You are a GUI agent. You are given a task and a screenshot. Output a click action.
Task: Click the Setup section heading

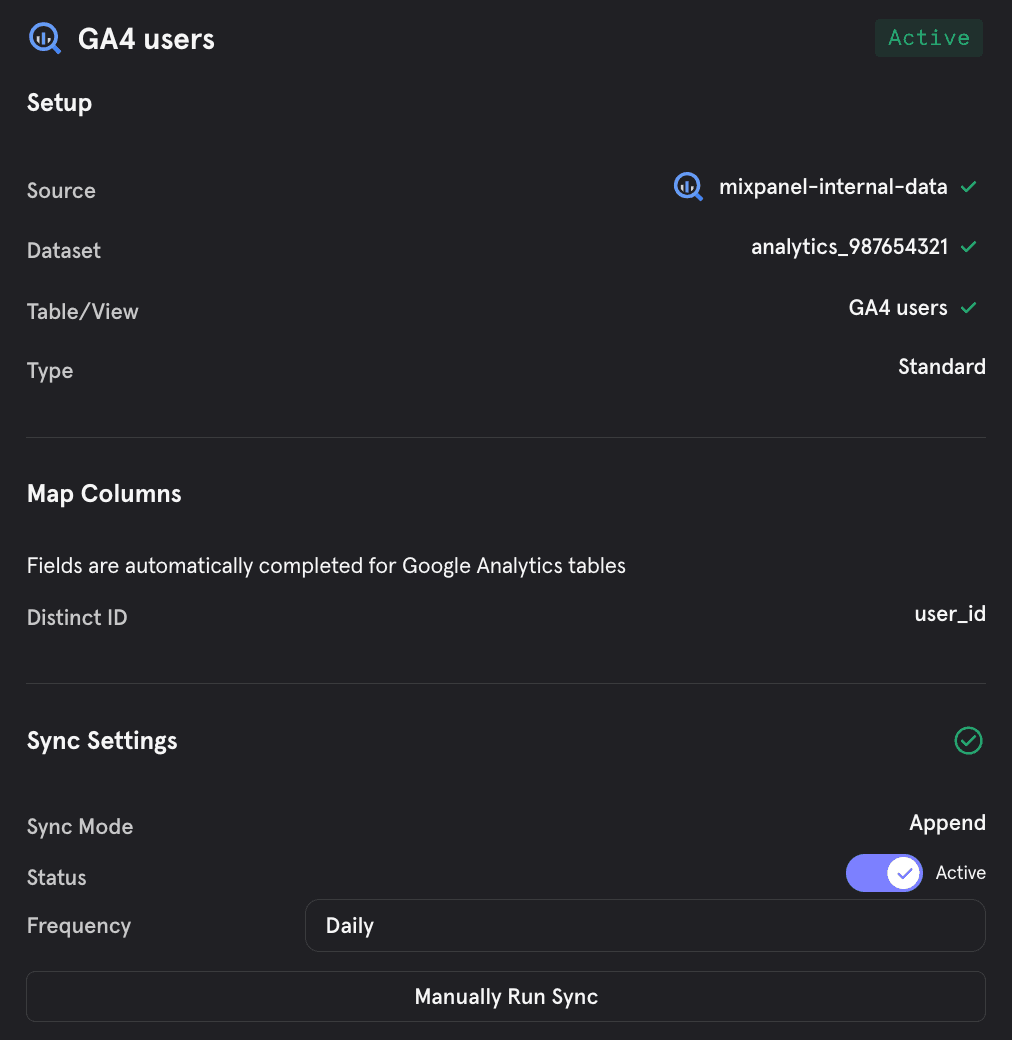pyautogui.click(x=59, y=103)
